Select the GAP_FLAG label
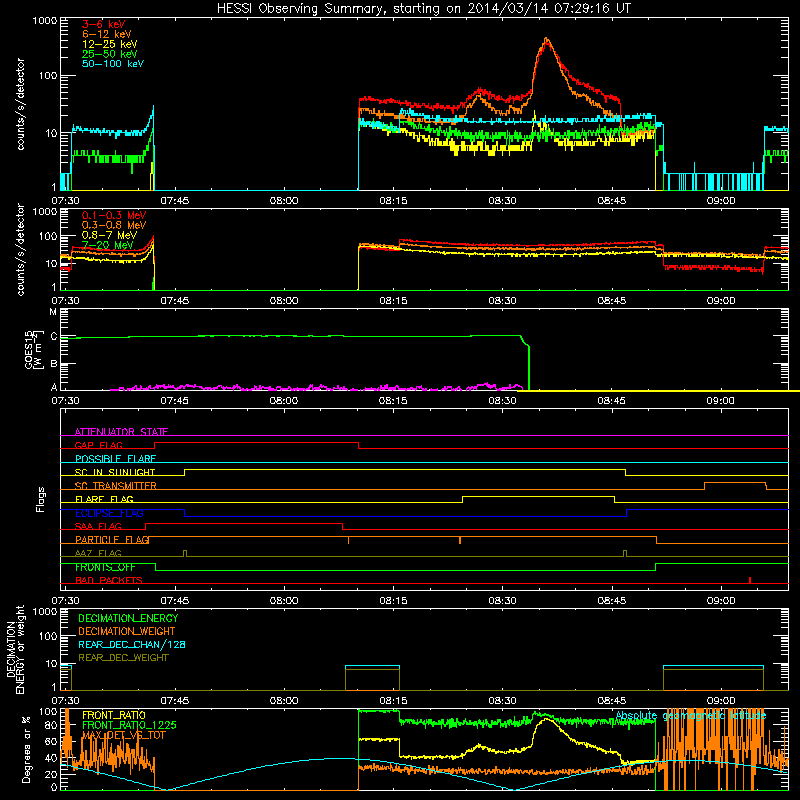 click(98, 445)
